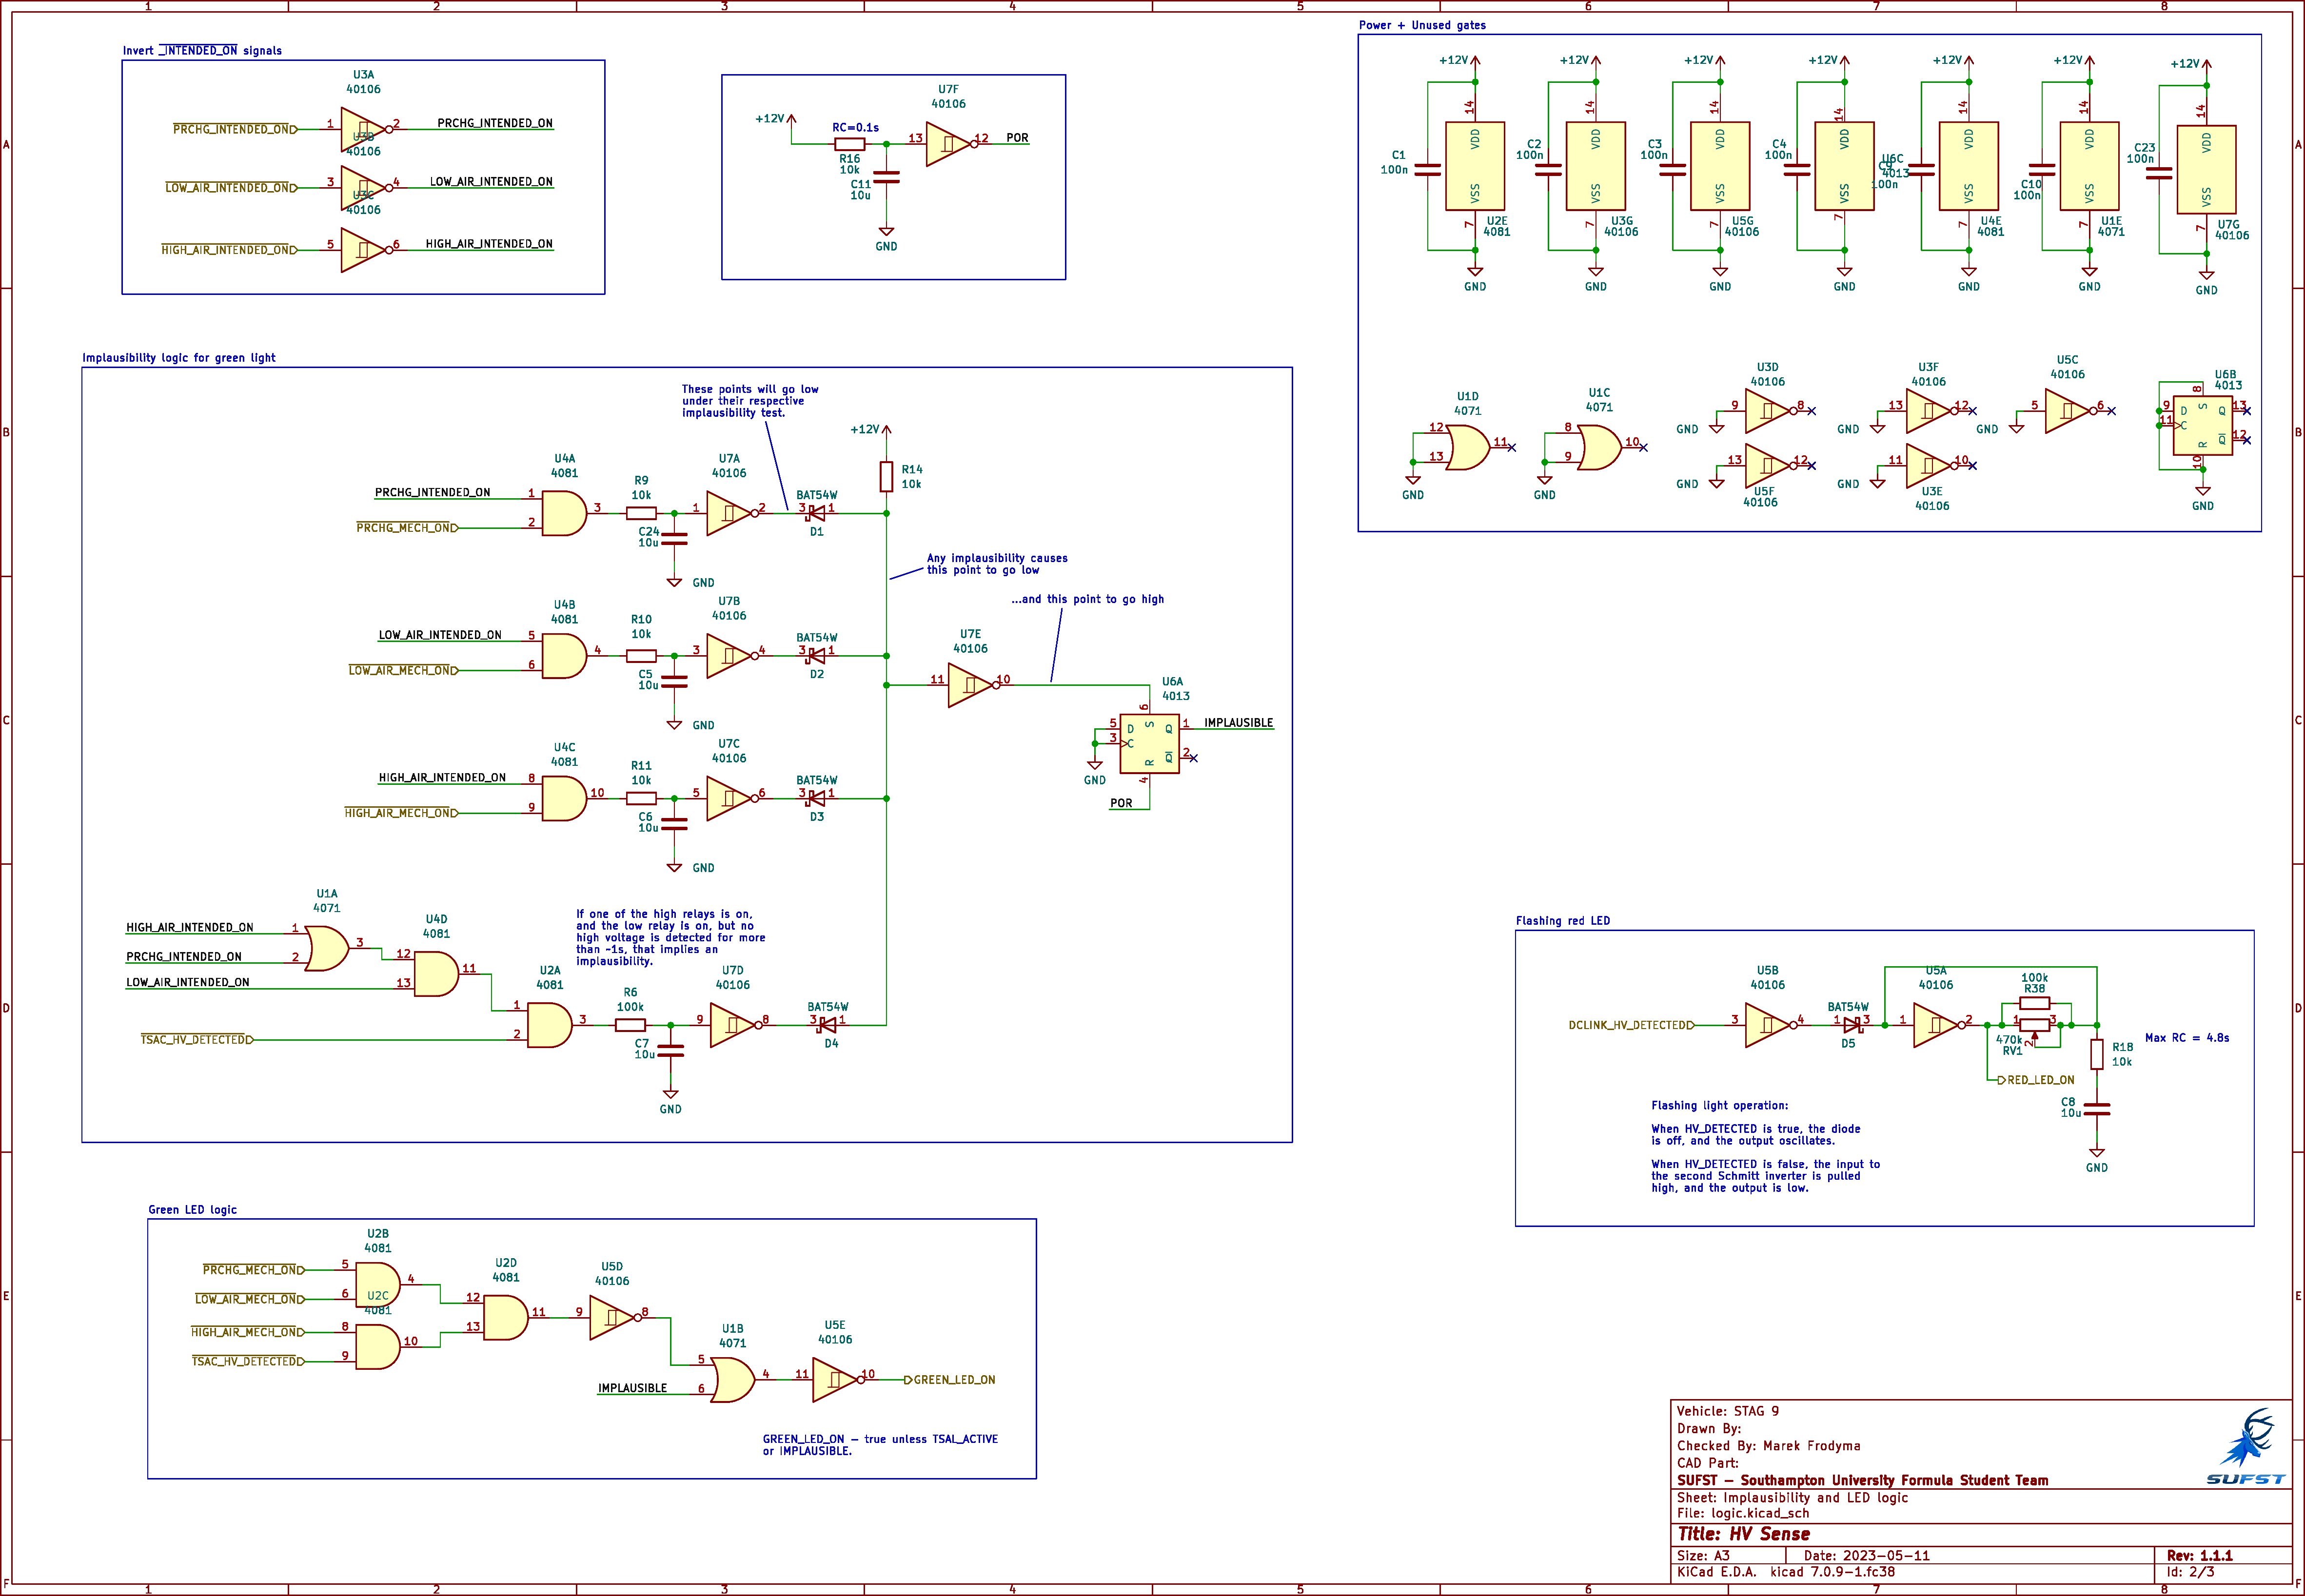
Task: Click the RV1 470k potentiometer symbol
Action: [x=2034, y=1025]
